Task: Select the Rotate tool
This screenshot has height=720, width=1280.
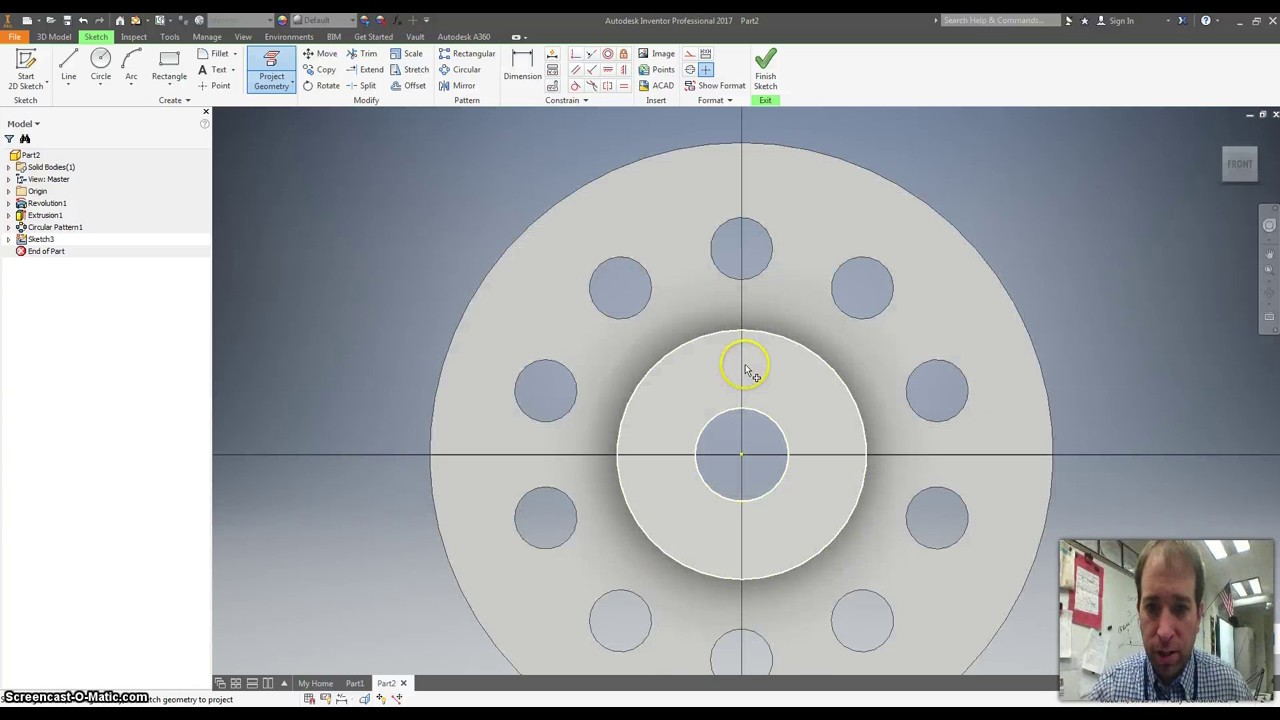Action: click(321, 85)
